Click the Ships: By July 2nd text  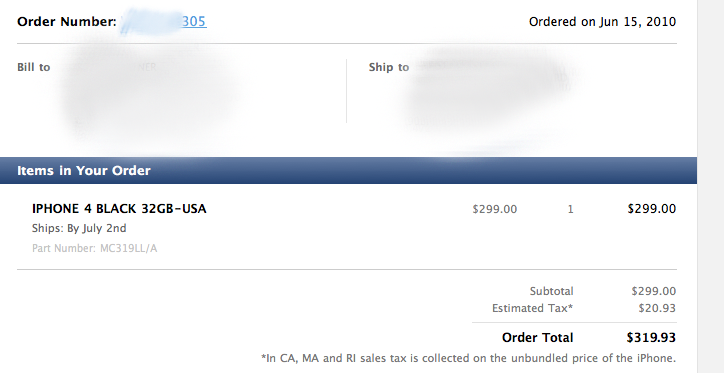79,229
